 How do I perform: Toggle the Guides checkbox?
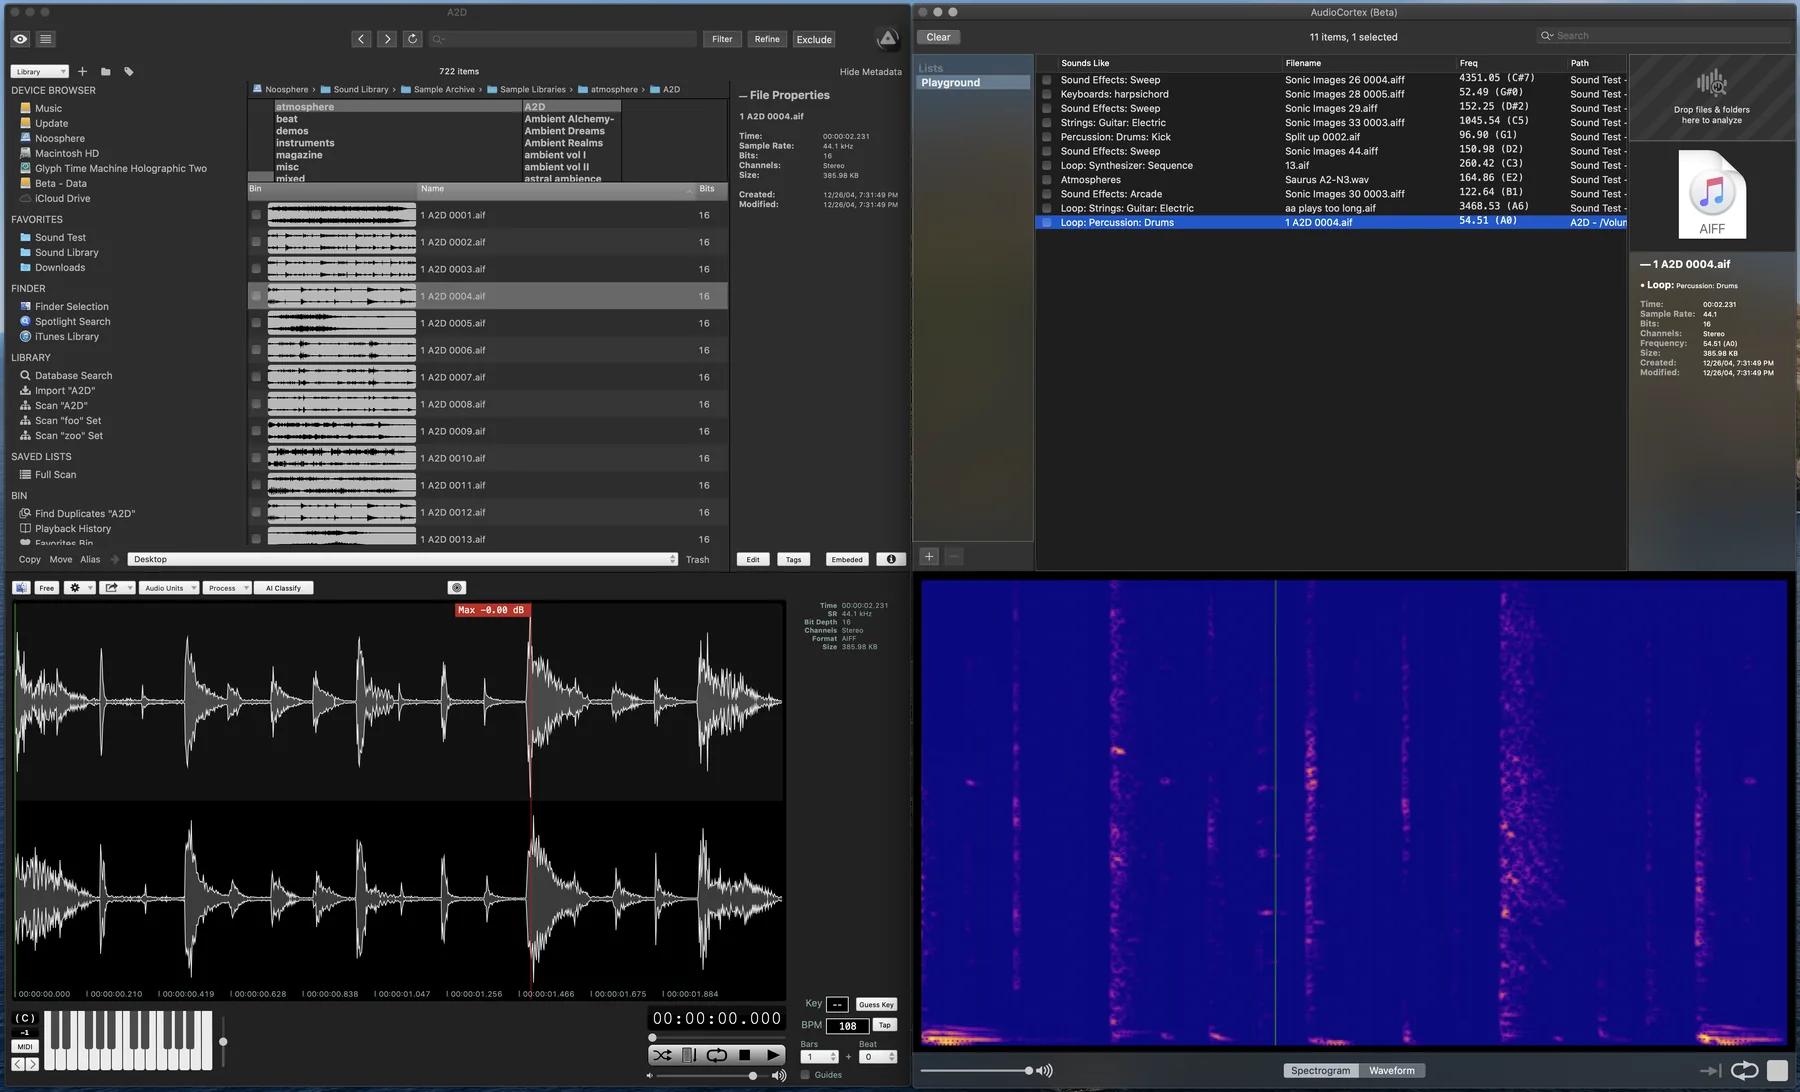point(805,1075)
